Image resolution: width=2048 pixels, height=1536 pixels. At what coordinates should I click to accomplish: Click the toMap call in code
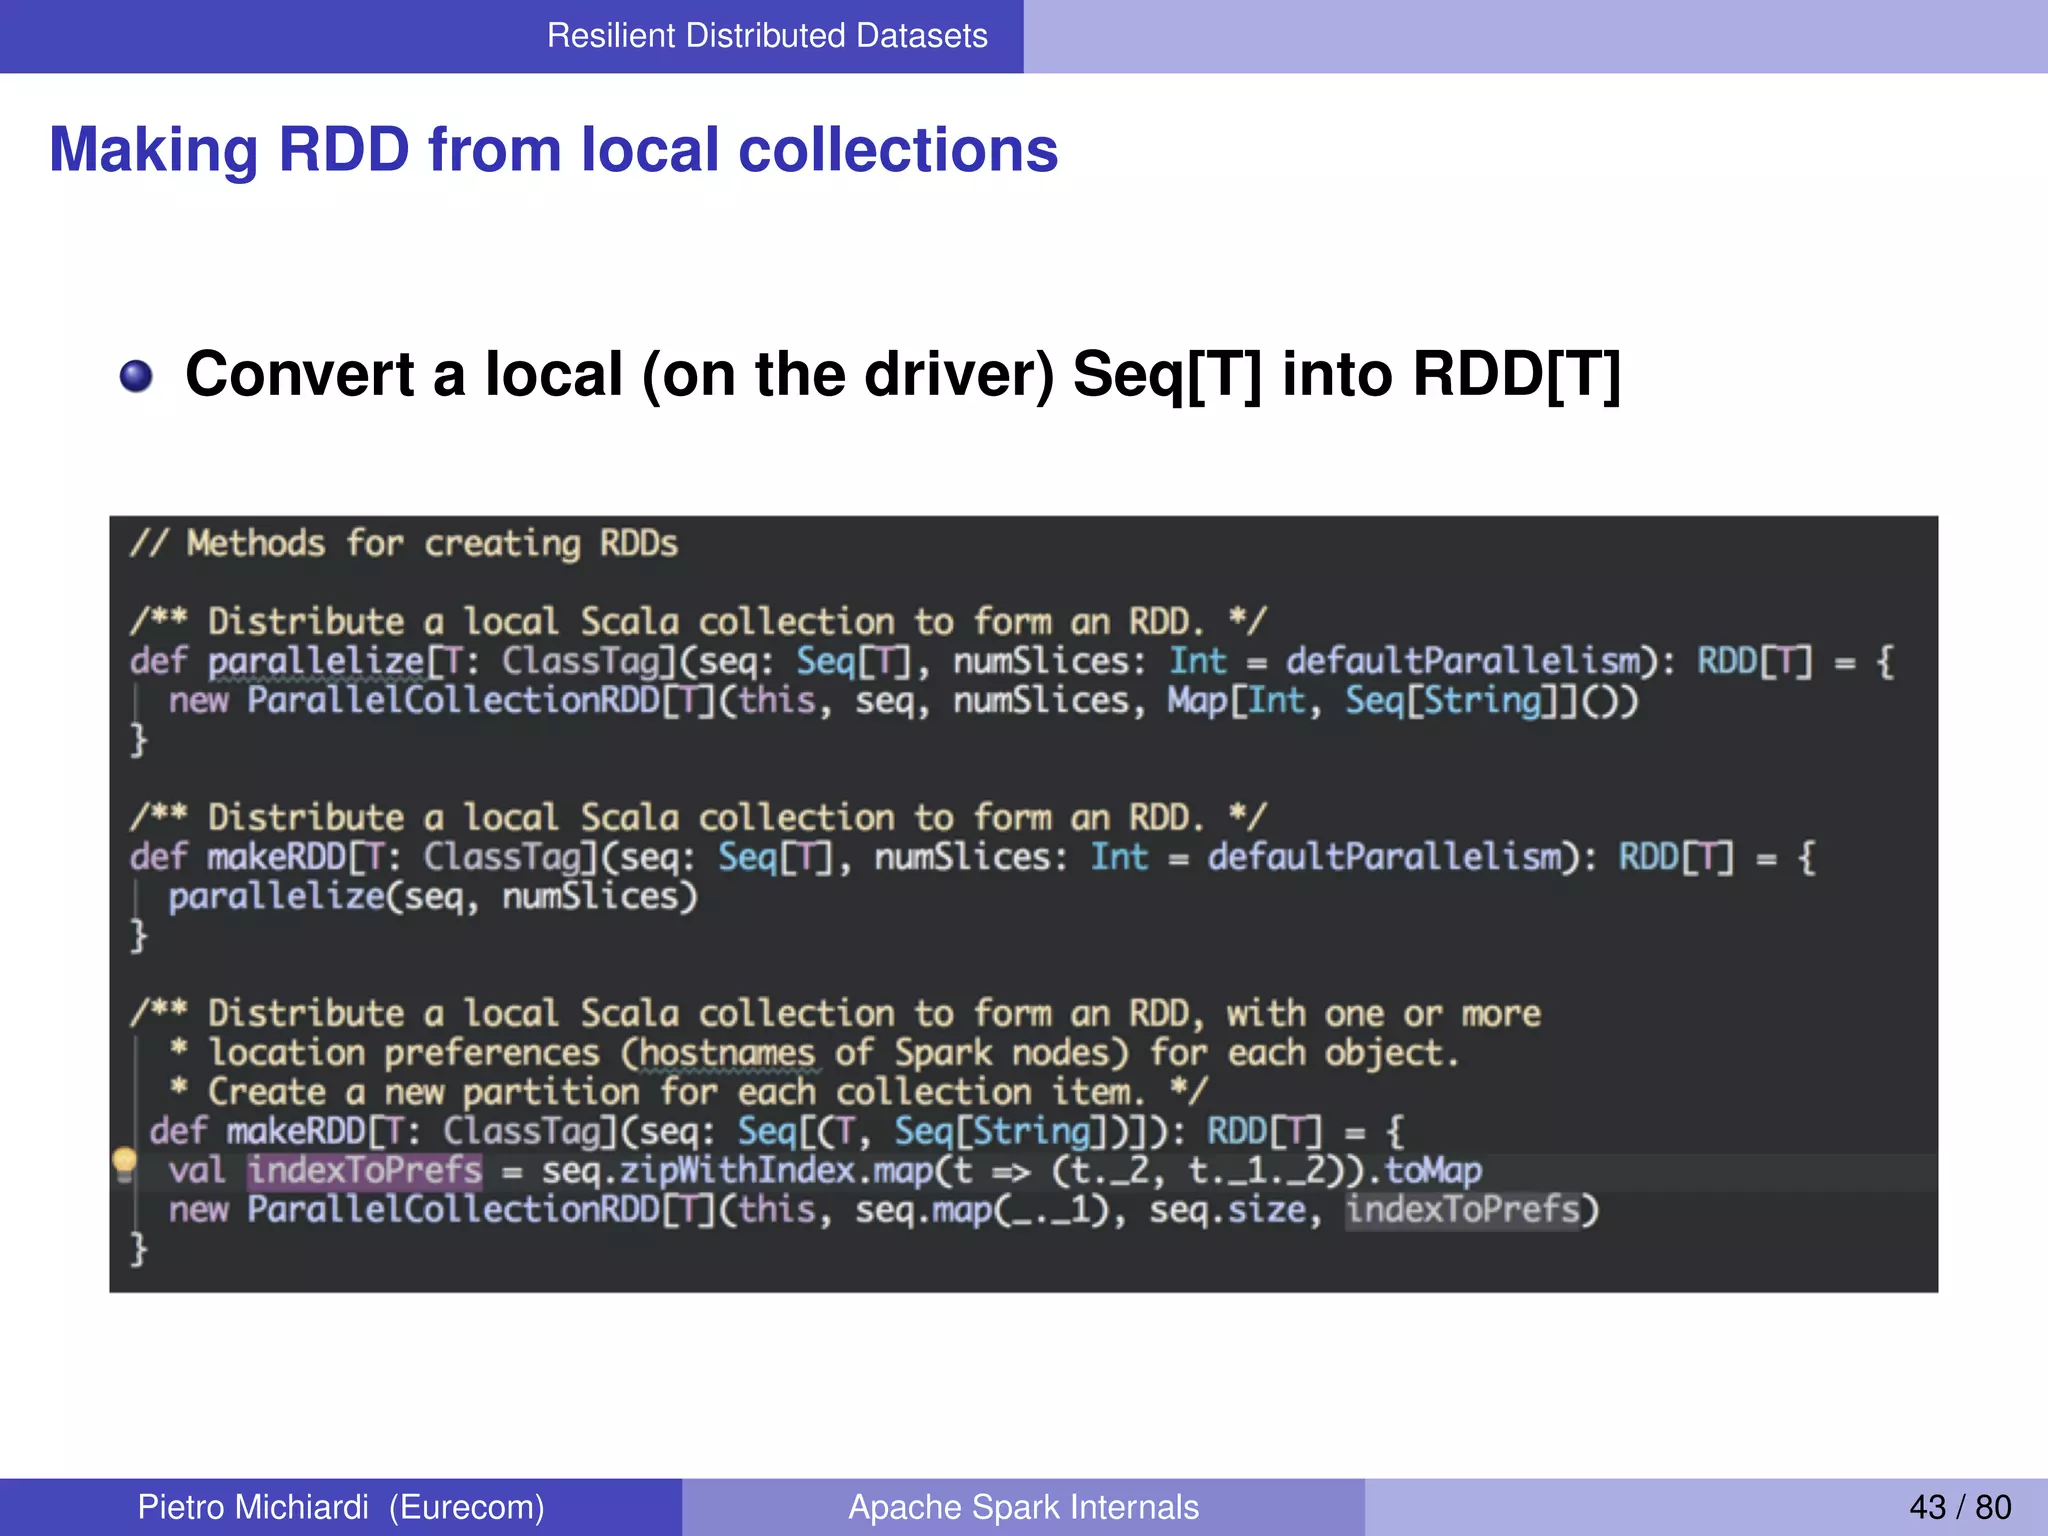[x=1433, y=1170]
